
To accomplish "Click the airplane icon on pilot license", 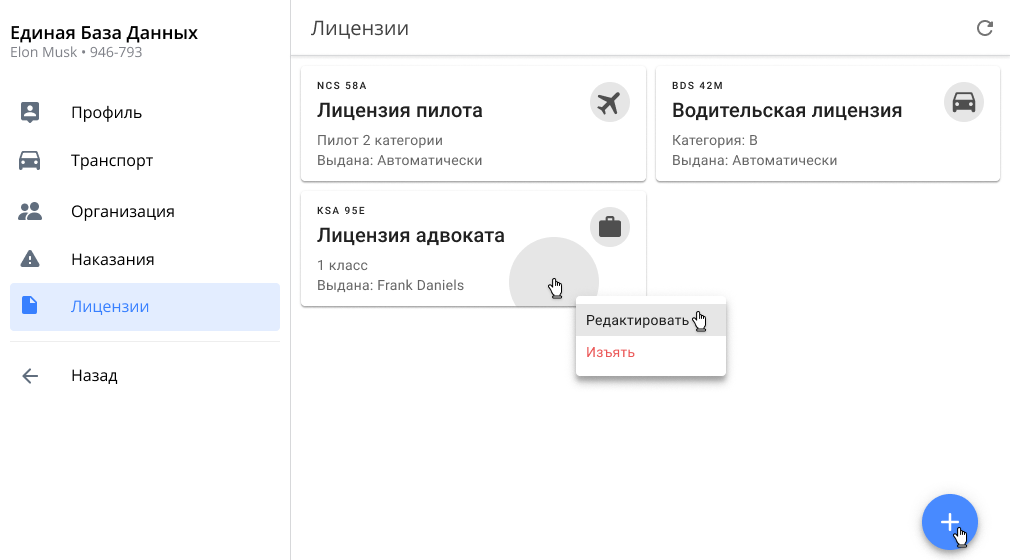I will pyautogui.click(x=609, y=102).
